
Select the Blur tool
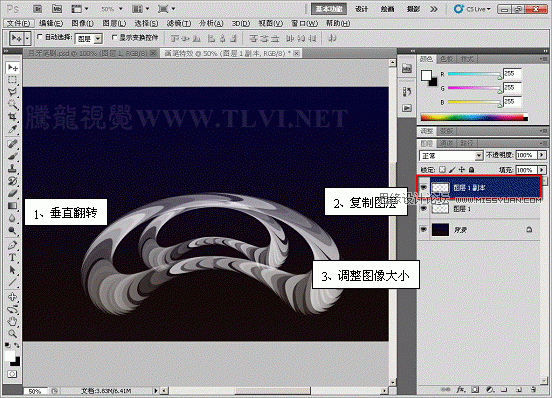point(12,218)
